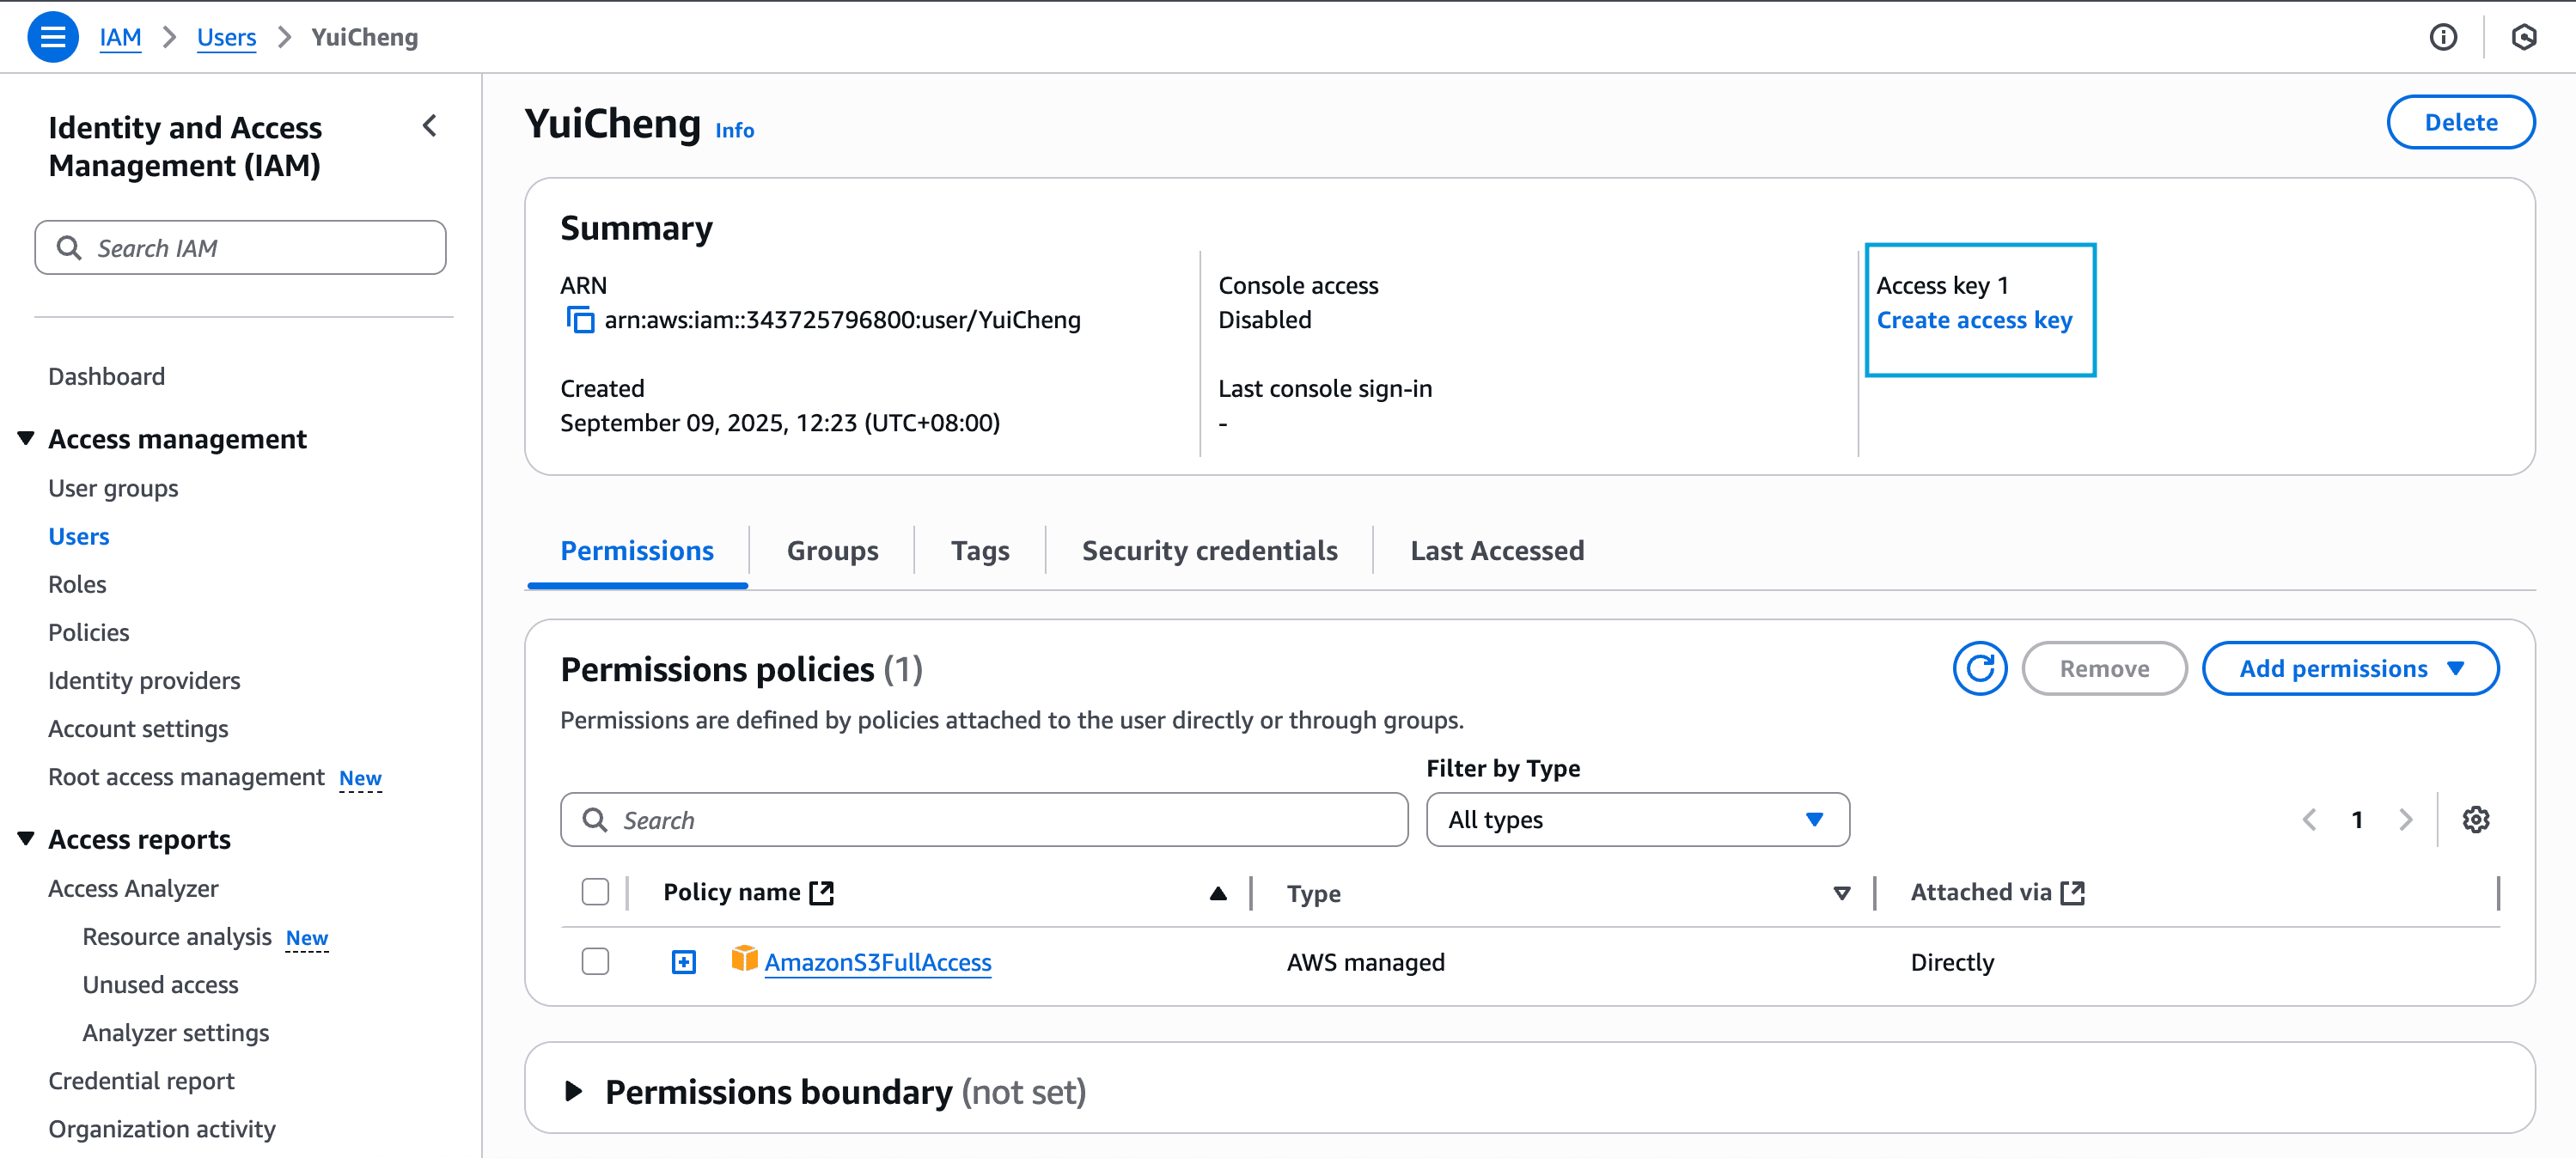Expand AmazonS3FullAccess policy plus icon

(684, 962)
